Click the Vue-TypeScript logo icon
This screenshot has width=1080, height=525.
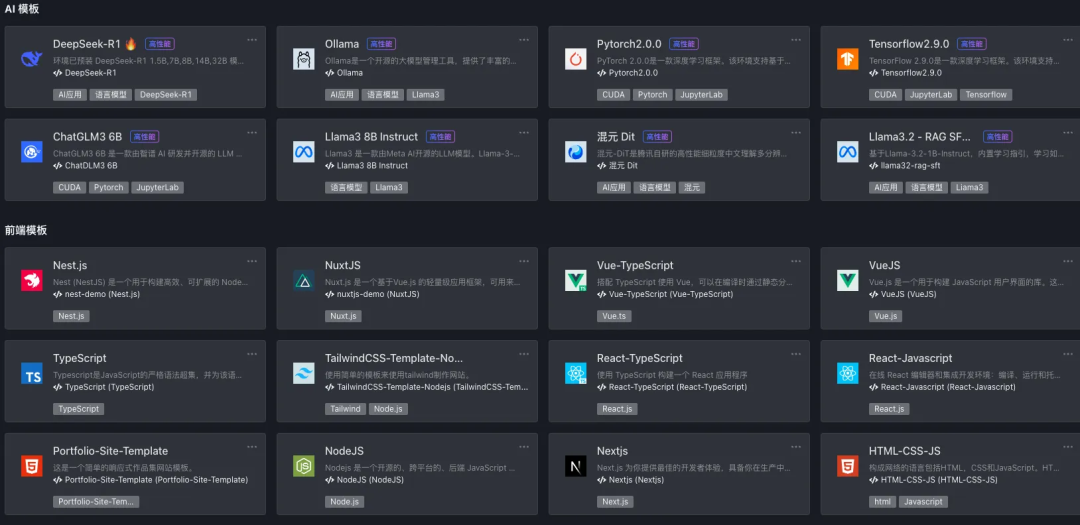pyautogui.click(x=576, y=280)
